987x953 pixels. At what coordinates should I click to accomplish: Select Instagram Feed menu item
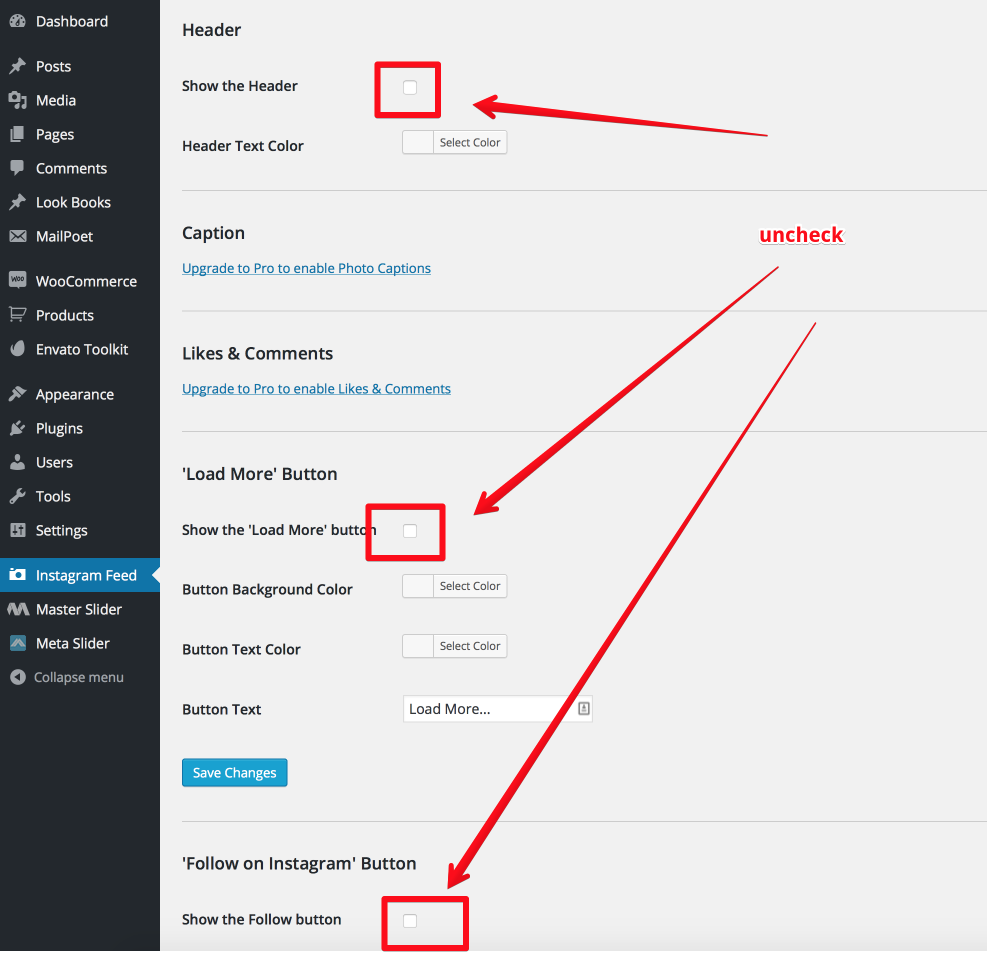point(80,575)
